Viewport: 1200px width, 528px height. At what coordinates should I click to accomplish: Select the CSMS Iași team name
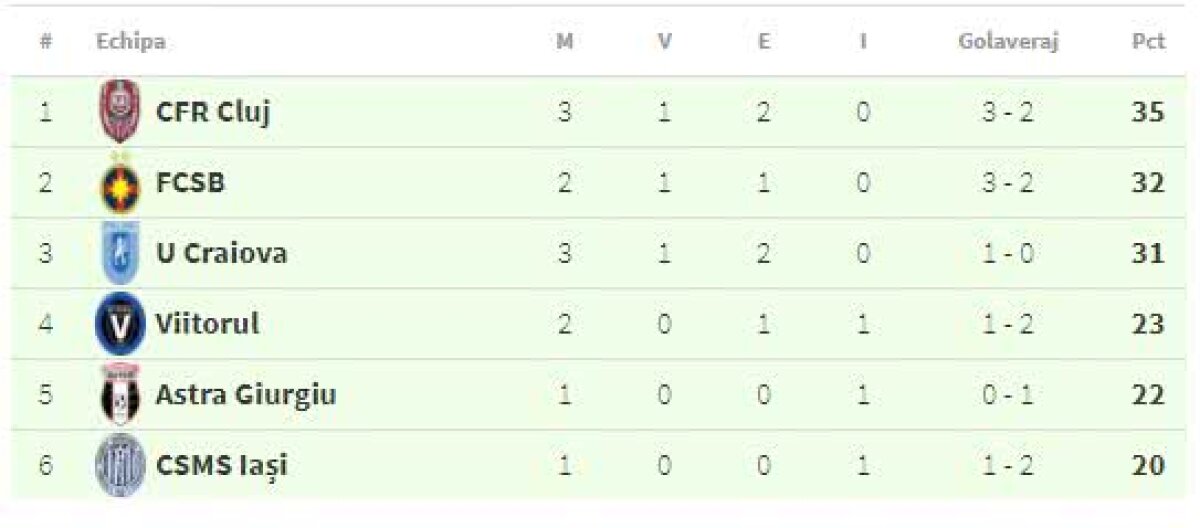click(221, 466)
